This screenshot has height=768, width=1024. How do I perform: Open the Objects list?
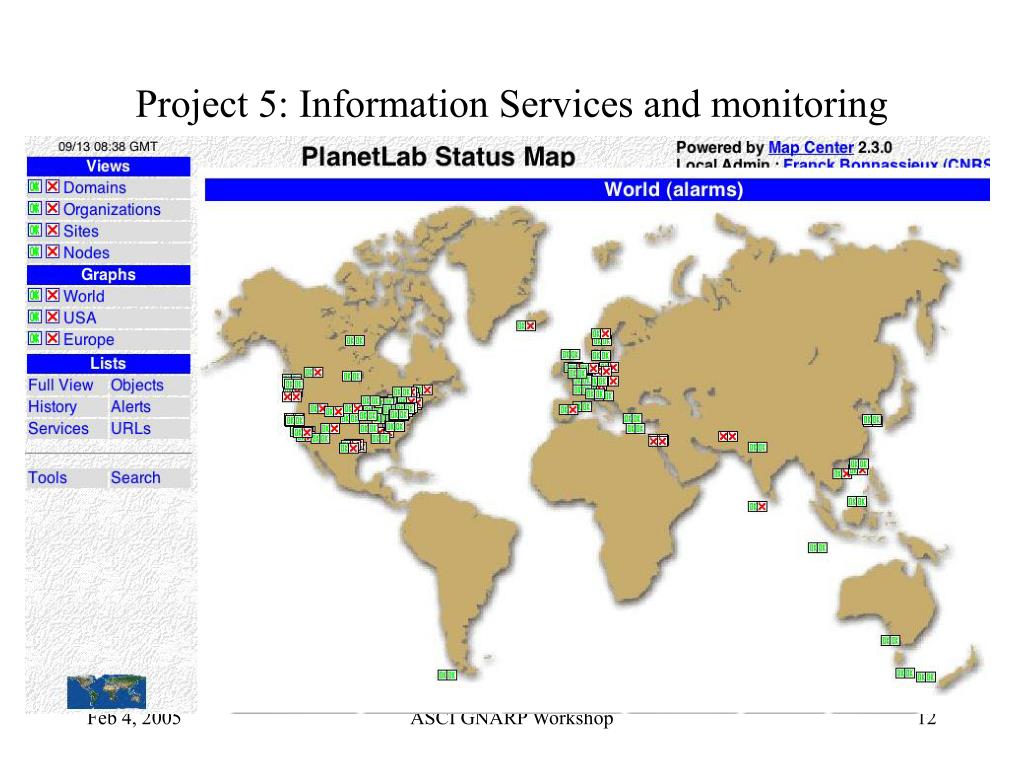point(137,385)
